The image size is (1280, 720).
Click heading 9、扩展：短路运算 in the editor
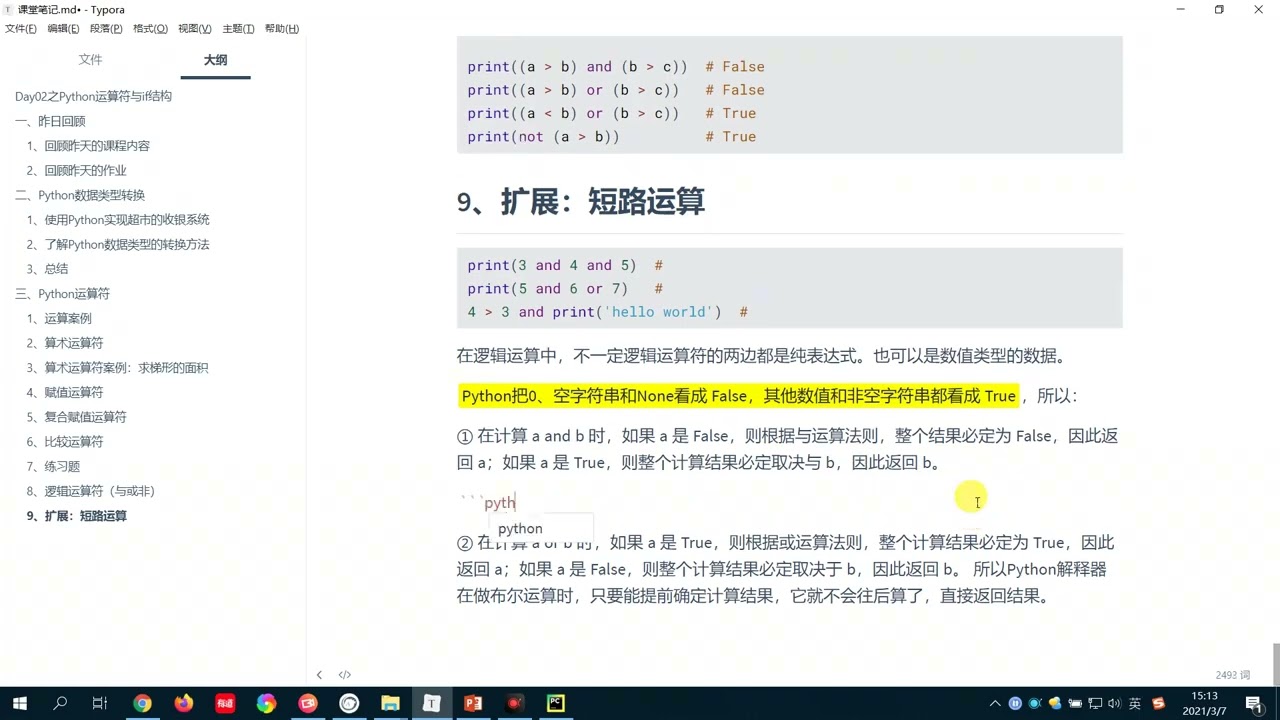click(x=581, y=201)
